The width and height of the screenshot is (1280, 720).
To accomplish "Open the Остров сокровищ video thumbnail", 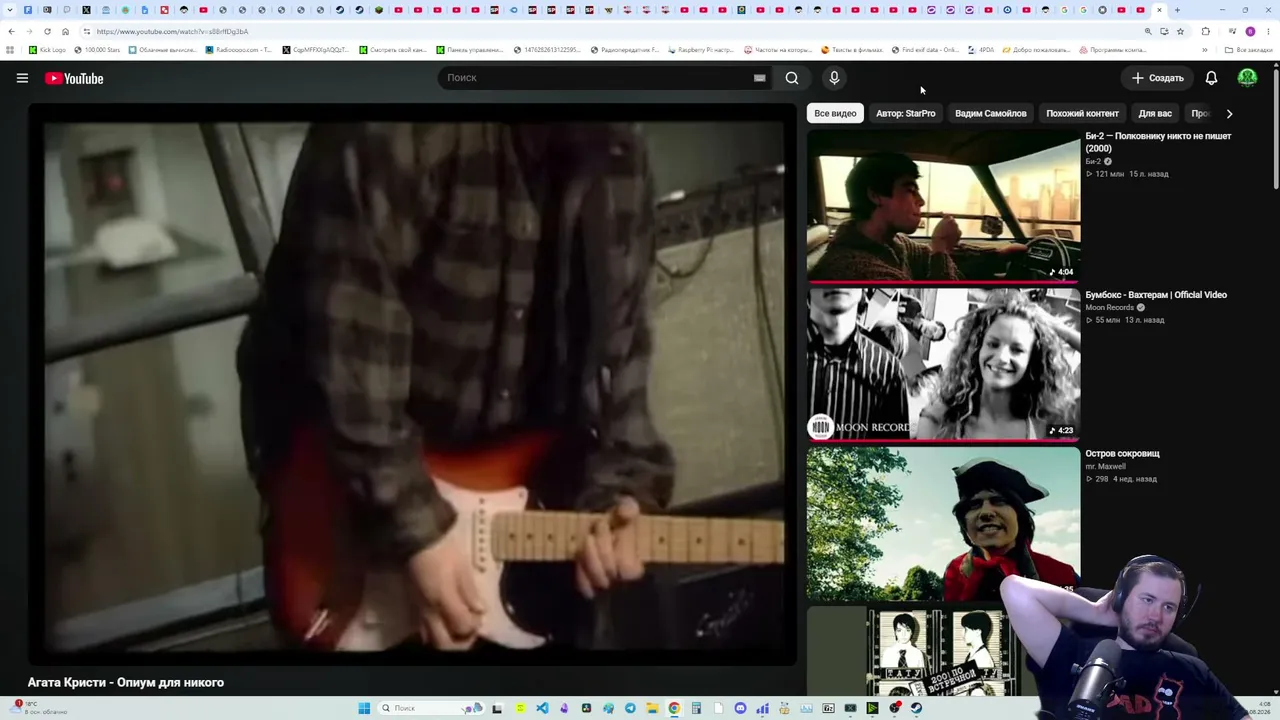I will click(944, 523).
